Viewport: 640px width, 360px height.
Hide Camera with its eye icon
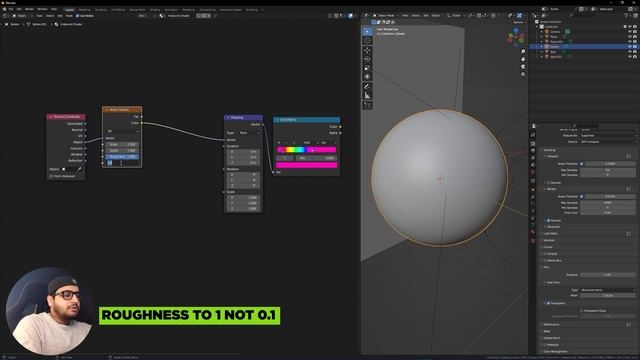tap(630, 31)
